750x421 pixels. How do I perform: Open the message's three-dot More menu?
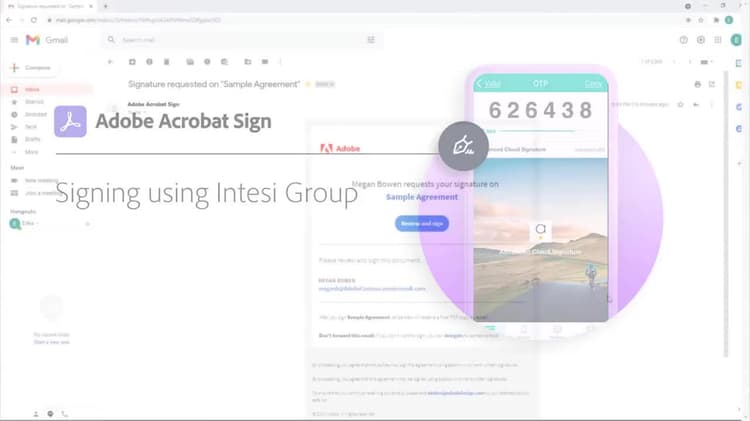(711, 104)
